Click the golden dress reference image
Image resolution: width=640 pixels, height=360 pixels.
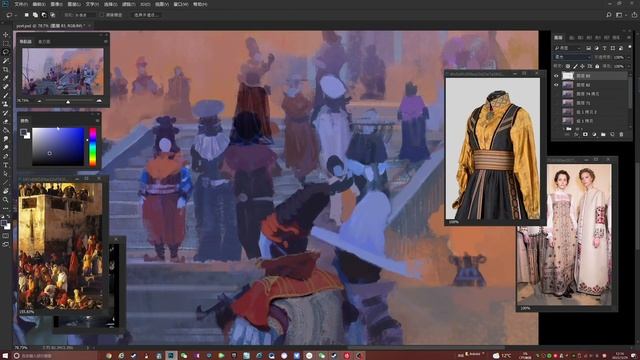pos(493,149)
